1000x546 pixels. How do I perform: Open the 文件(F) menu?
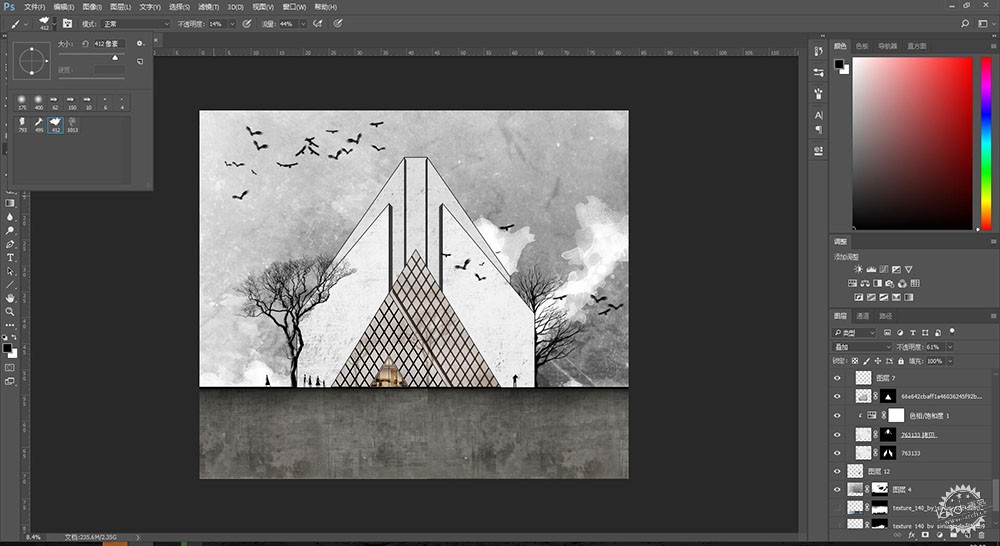coord(34,7)
